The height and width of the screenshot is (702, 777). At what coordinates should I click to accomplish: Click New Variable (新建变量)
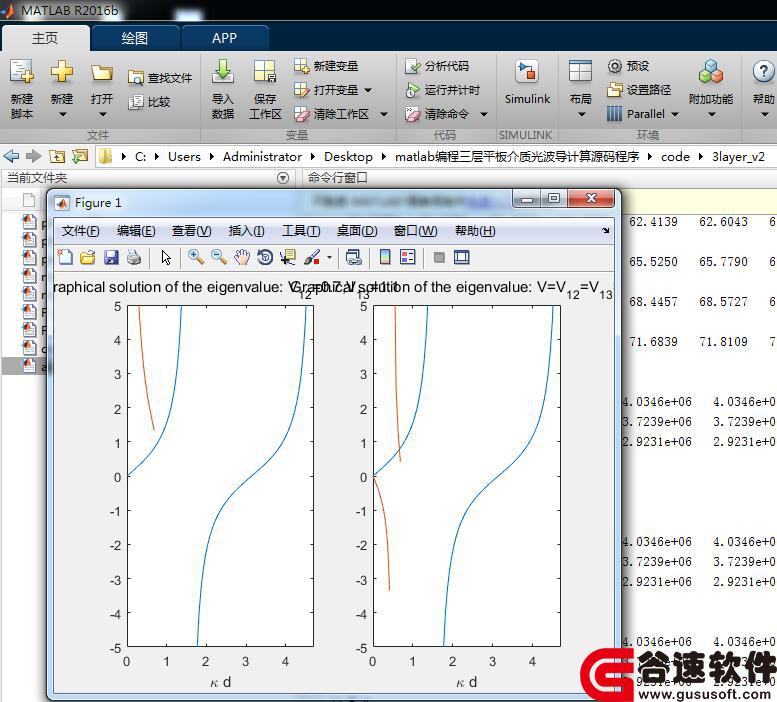(x=326, y=66)
